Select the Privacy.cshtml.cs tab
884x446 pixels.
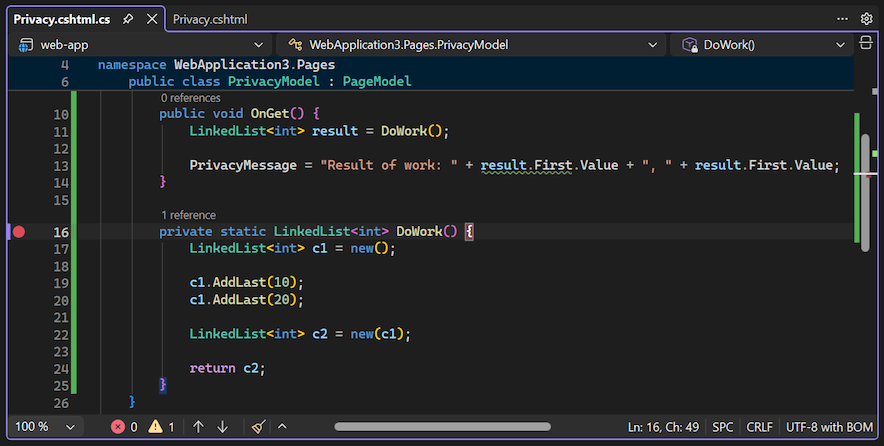61,19
